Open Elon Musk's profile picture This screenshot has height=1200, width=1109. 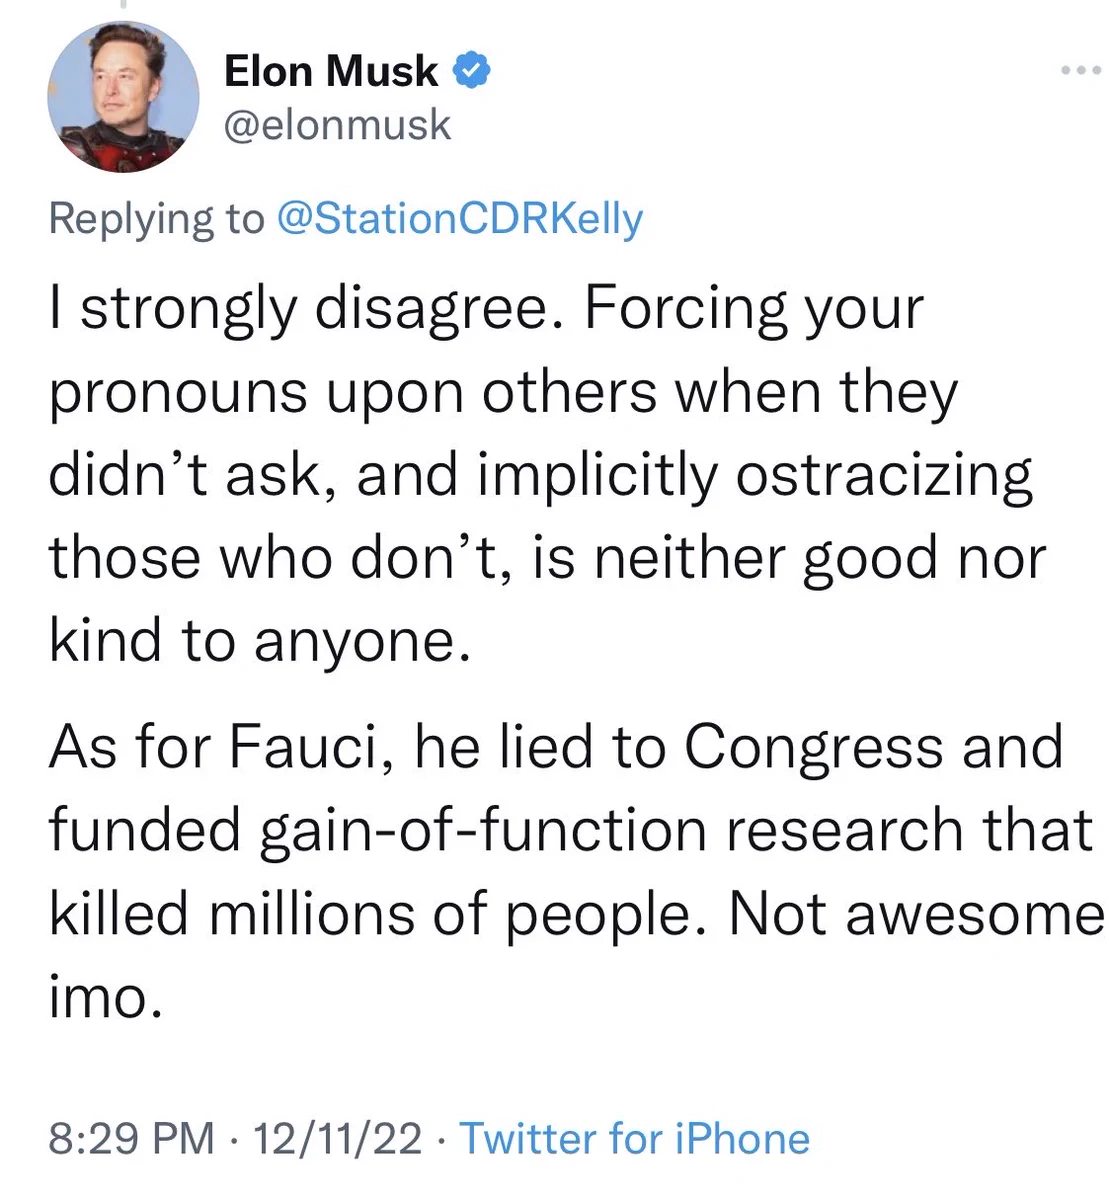(123, 96)
